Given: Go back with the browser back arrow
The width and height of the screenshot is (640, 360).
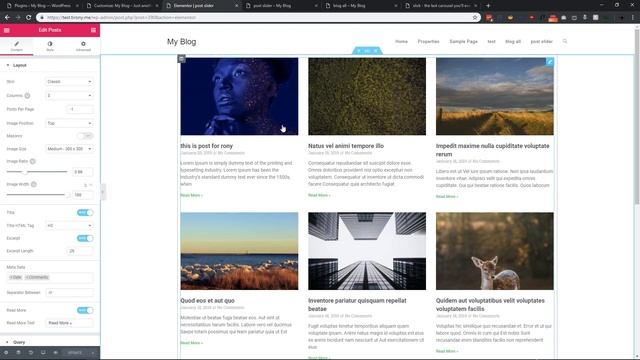Looking at the screenshot, I should tap(7, 18).
